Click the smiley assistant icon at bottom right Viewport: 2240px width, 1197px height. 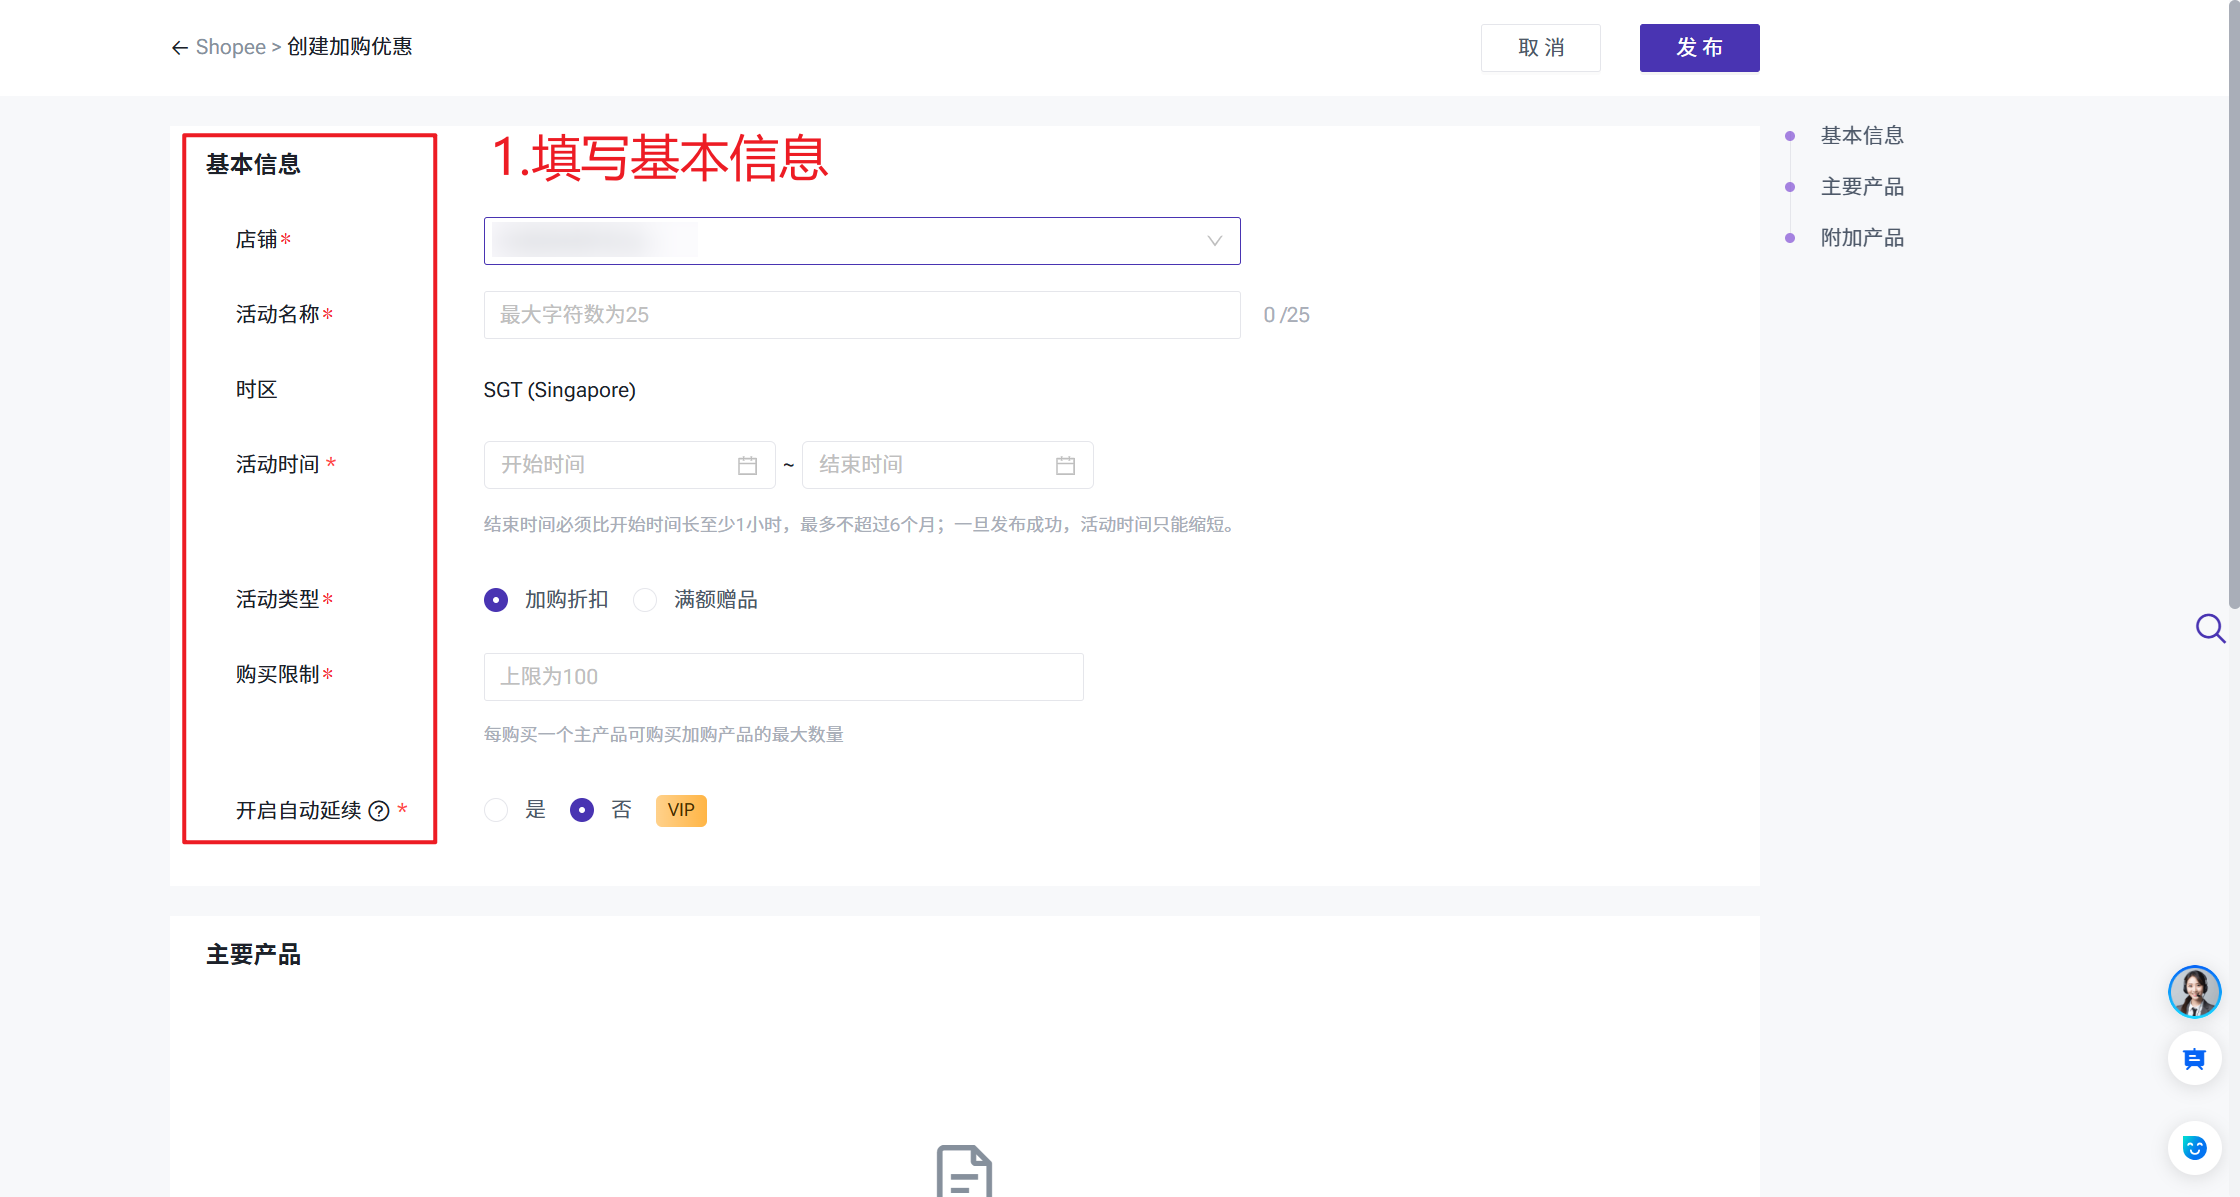pos(2194,1148)
